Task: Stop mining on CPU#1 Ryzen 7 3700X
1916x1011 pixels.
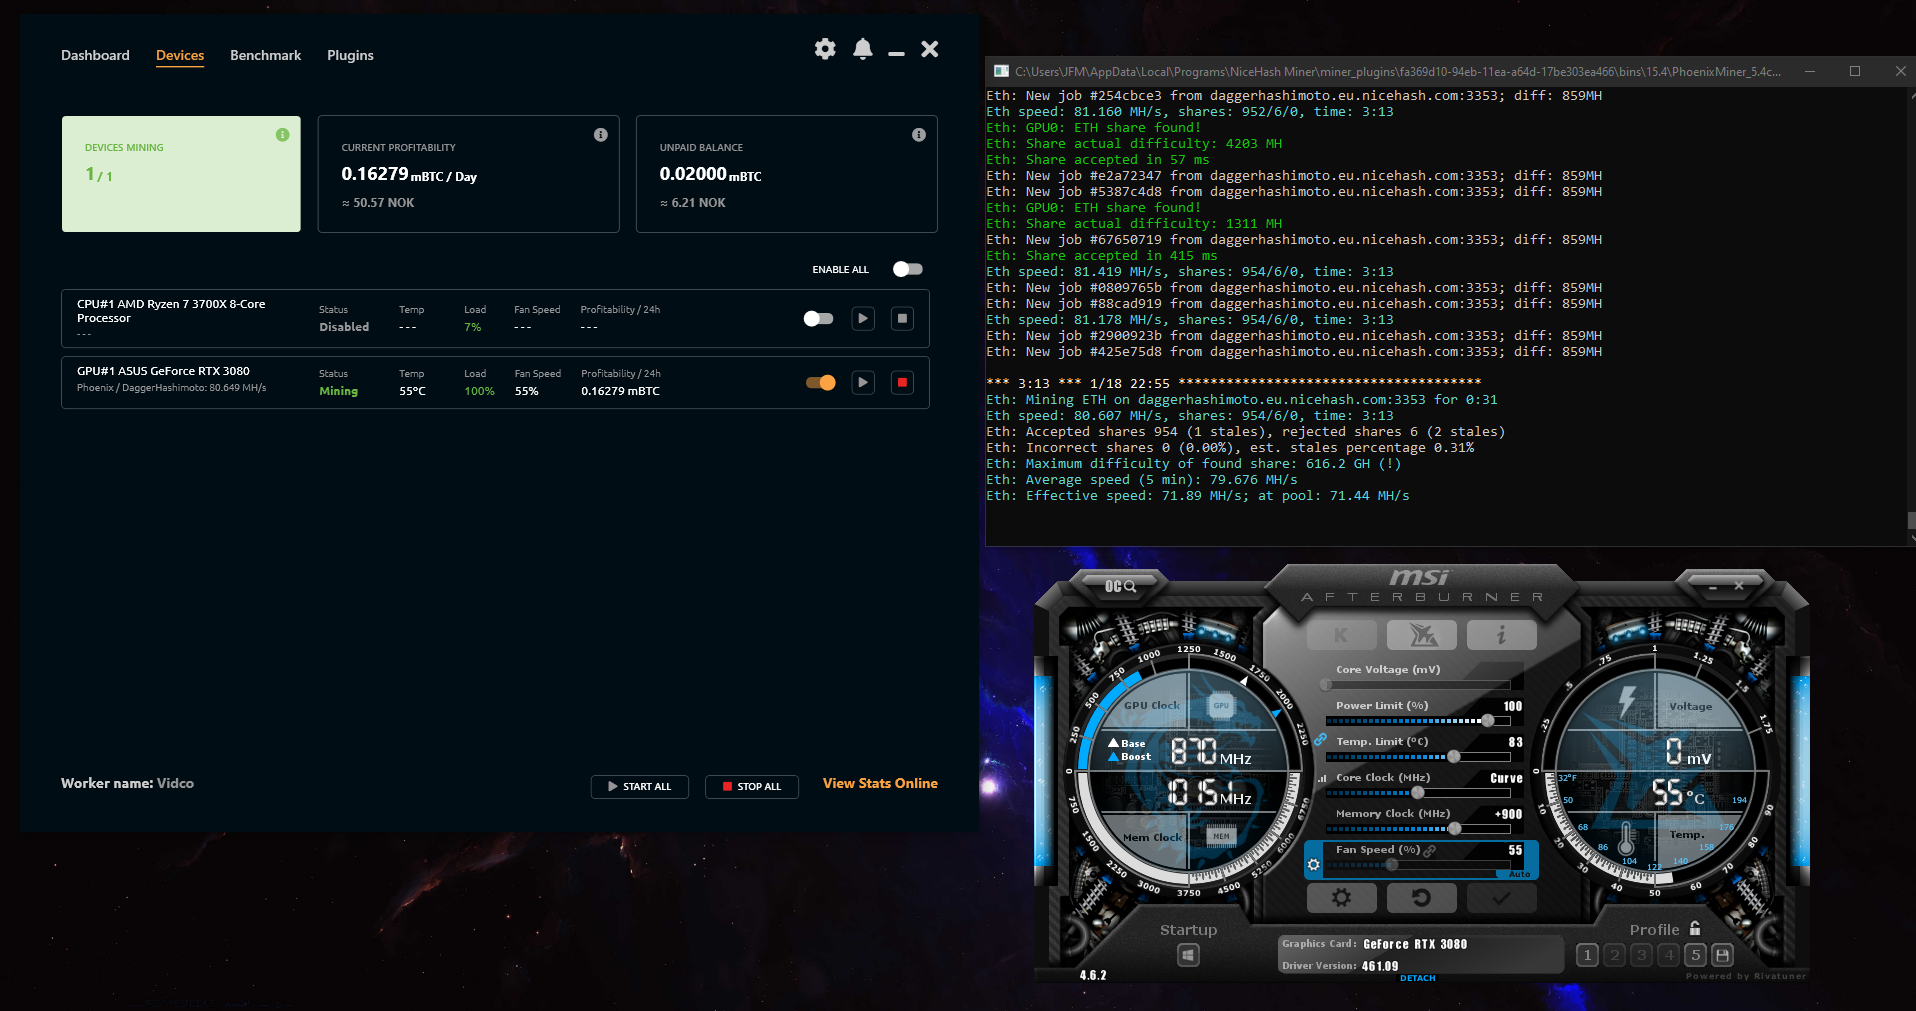Action: pos(902,319)
